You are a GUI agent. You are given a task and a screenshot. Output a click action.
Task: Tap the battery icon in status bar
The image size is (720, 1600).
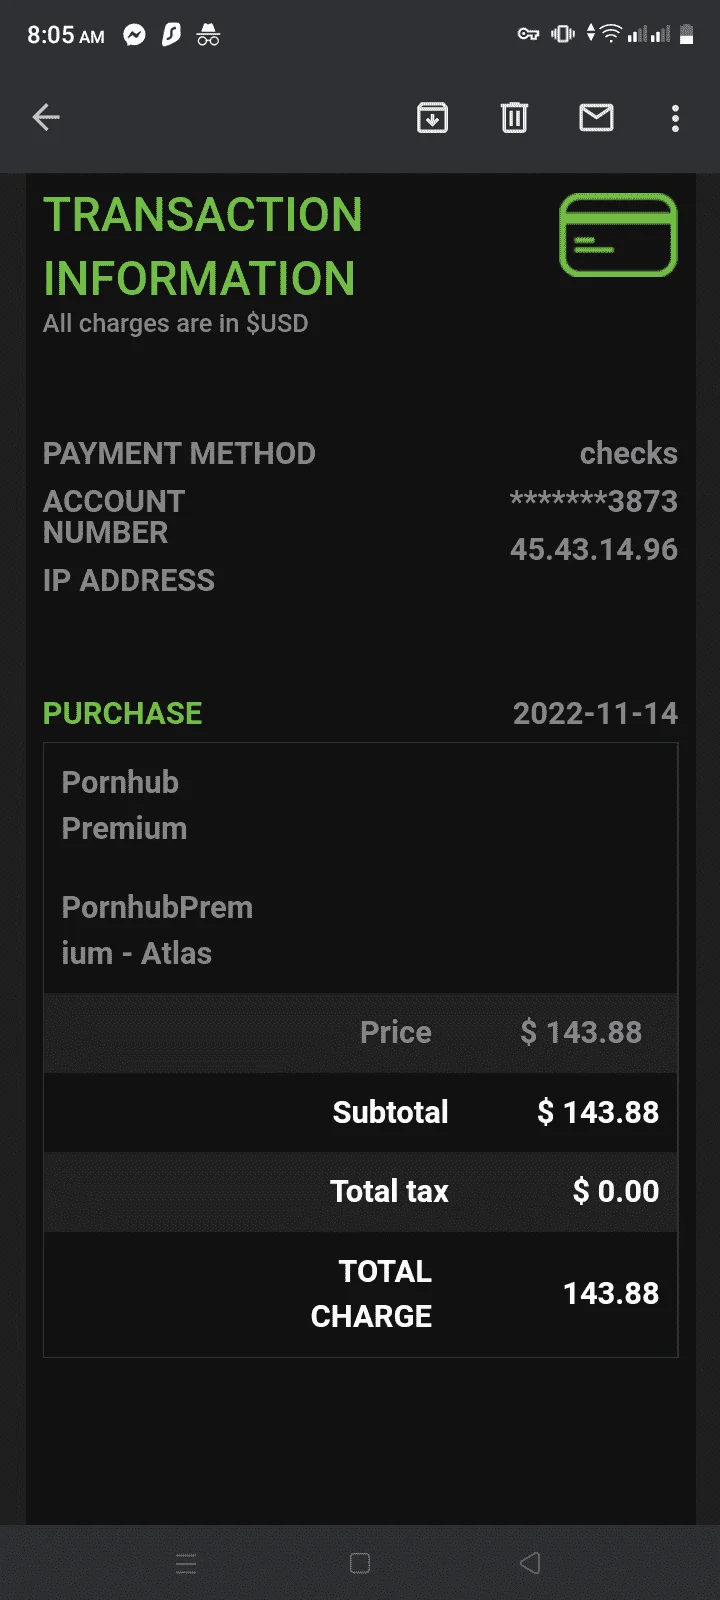pyautogui.click(x=686, y=34)
